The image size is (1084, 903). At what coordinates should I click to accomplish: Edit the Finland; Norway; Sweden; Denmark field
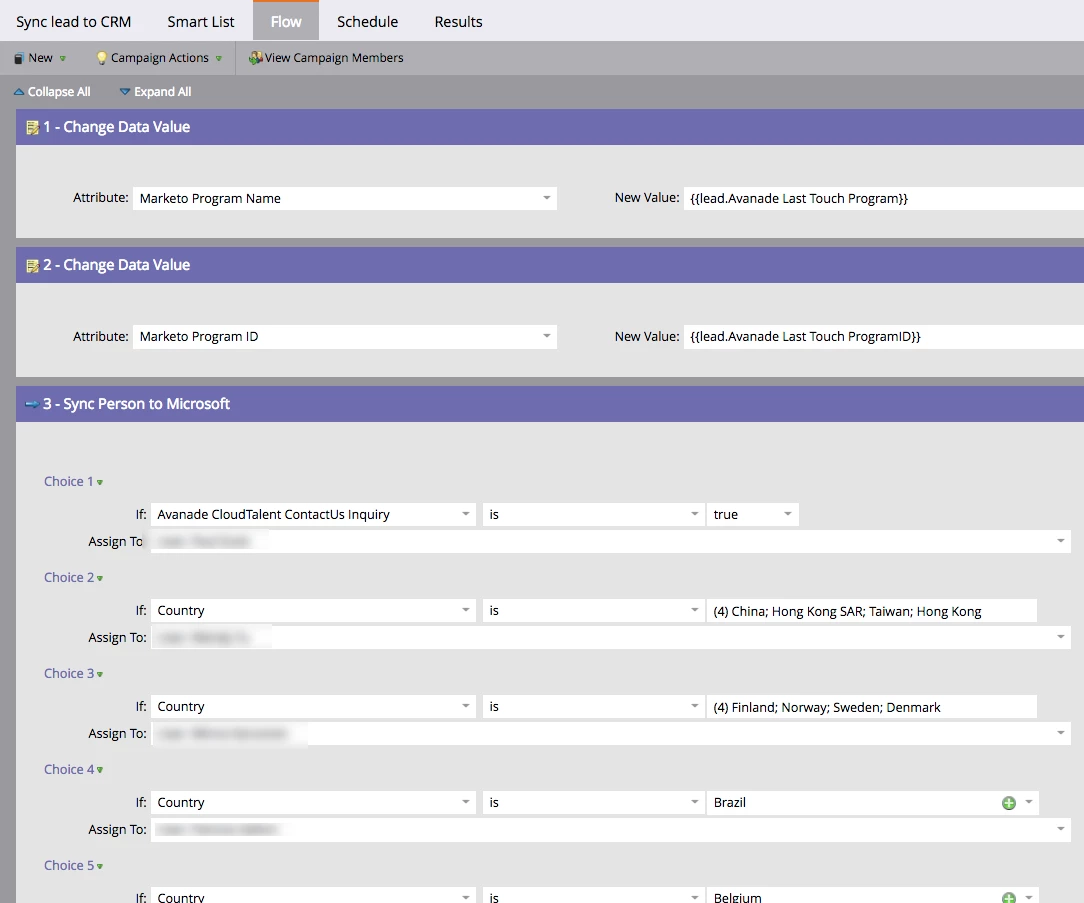(x=871, y=707)
